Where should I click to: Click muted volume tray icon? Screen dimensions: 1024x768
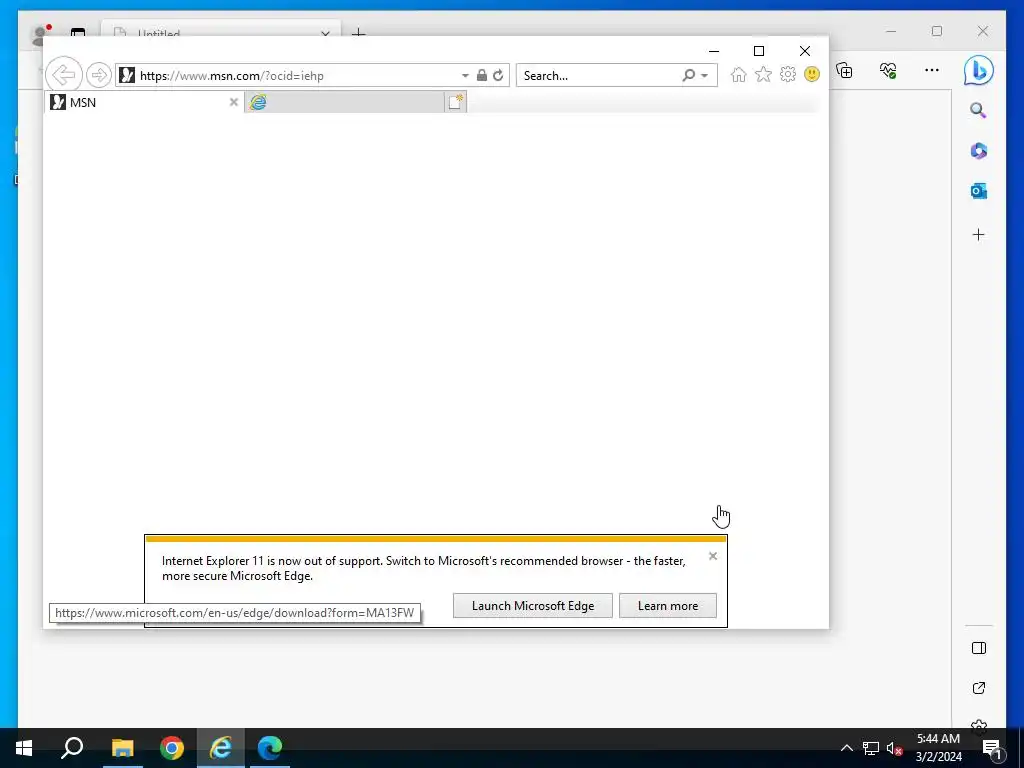click(x=894, y=748)
